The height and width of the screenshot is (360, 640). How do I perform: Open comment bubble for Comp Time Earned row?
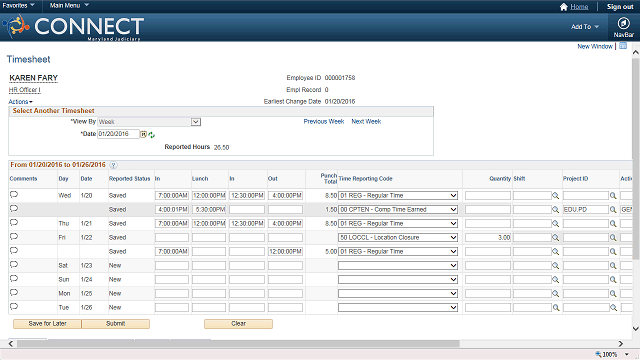point(14,209)
